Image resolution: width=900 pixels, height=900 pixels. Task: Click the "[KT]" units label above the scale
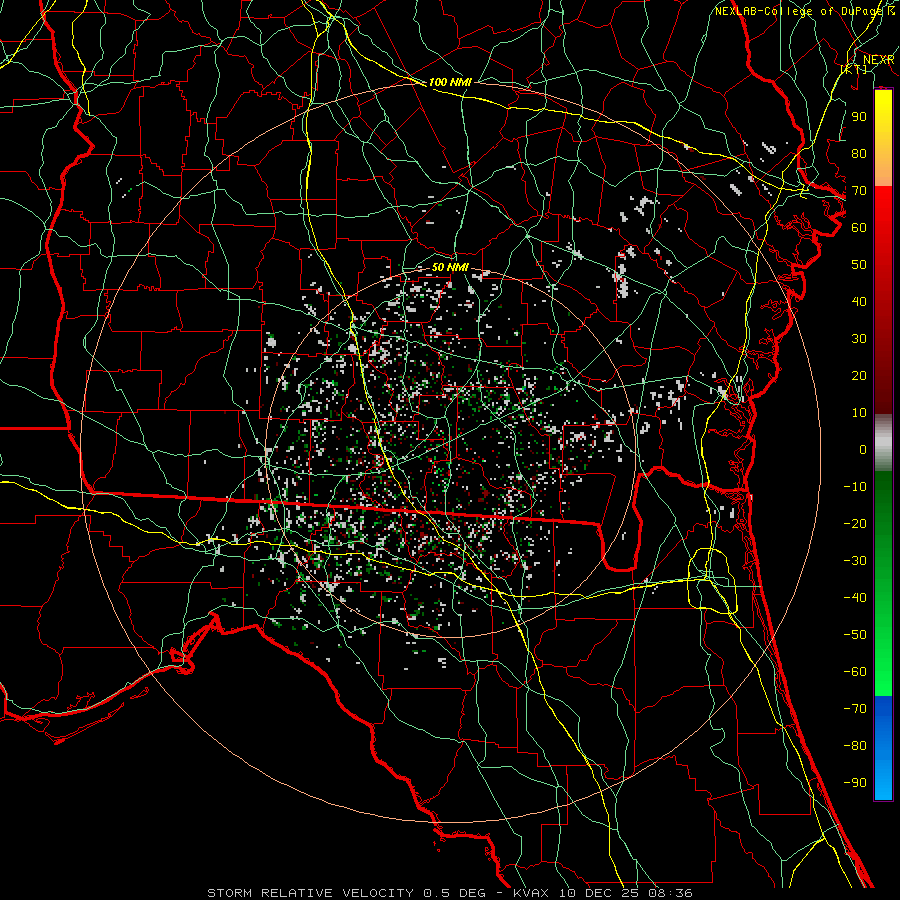[x=854, y=69]
